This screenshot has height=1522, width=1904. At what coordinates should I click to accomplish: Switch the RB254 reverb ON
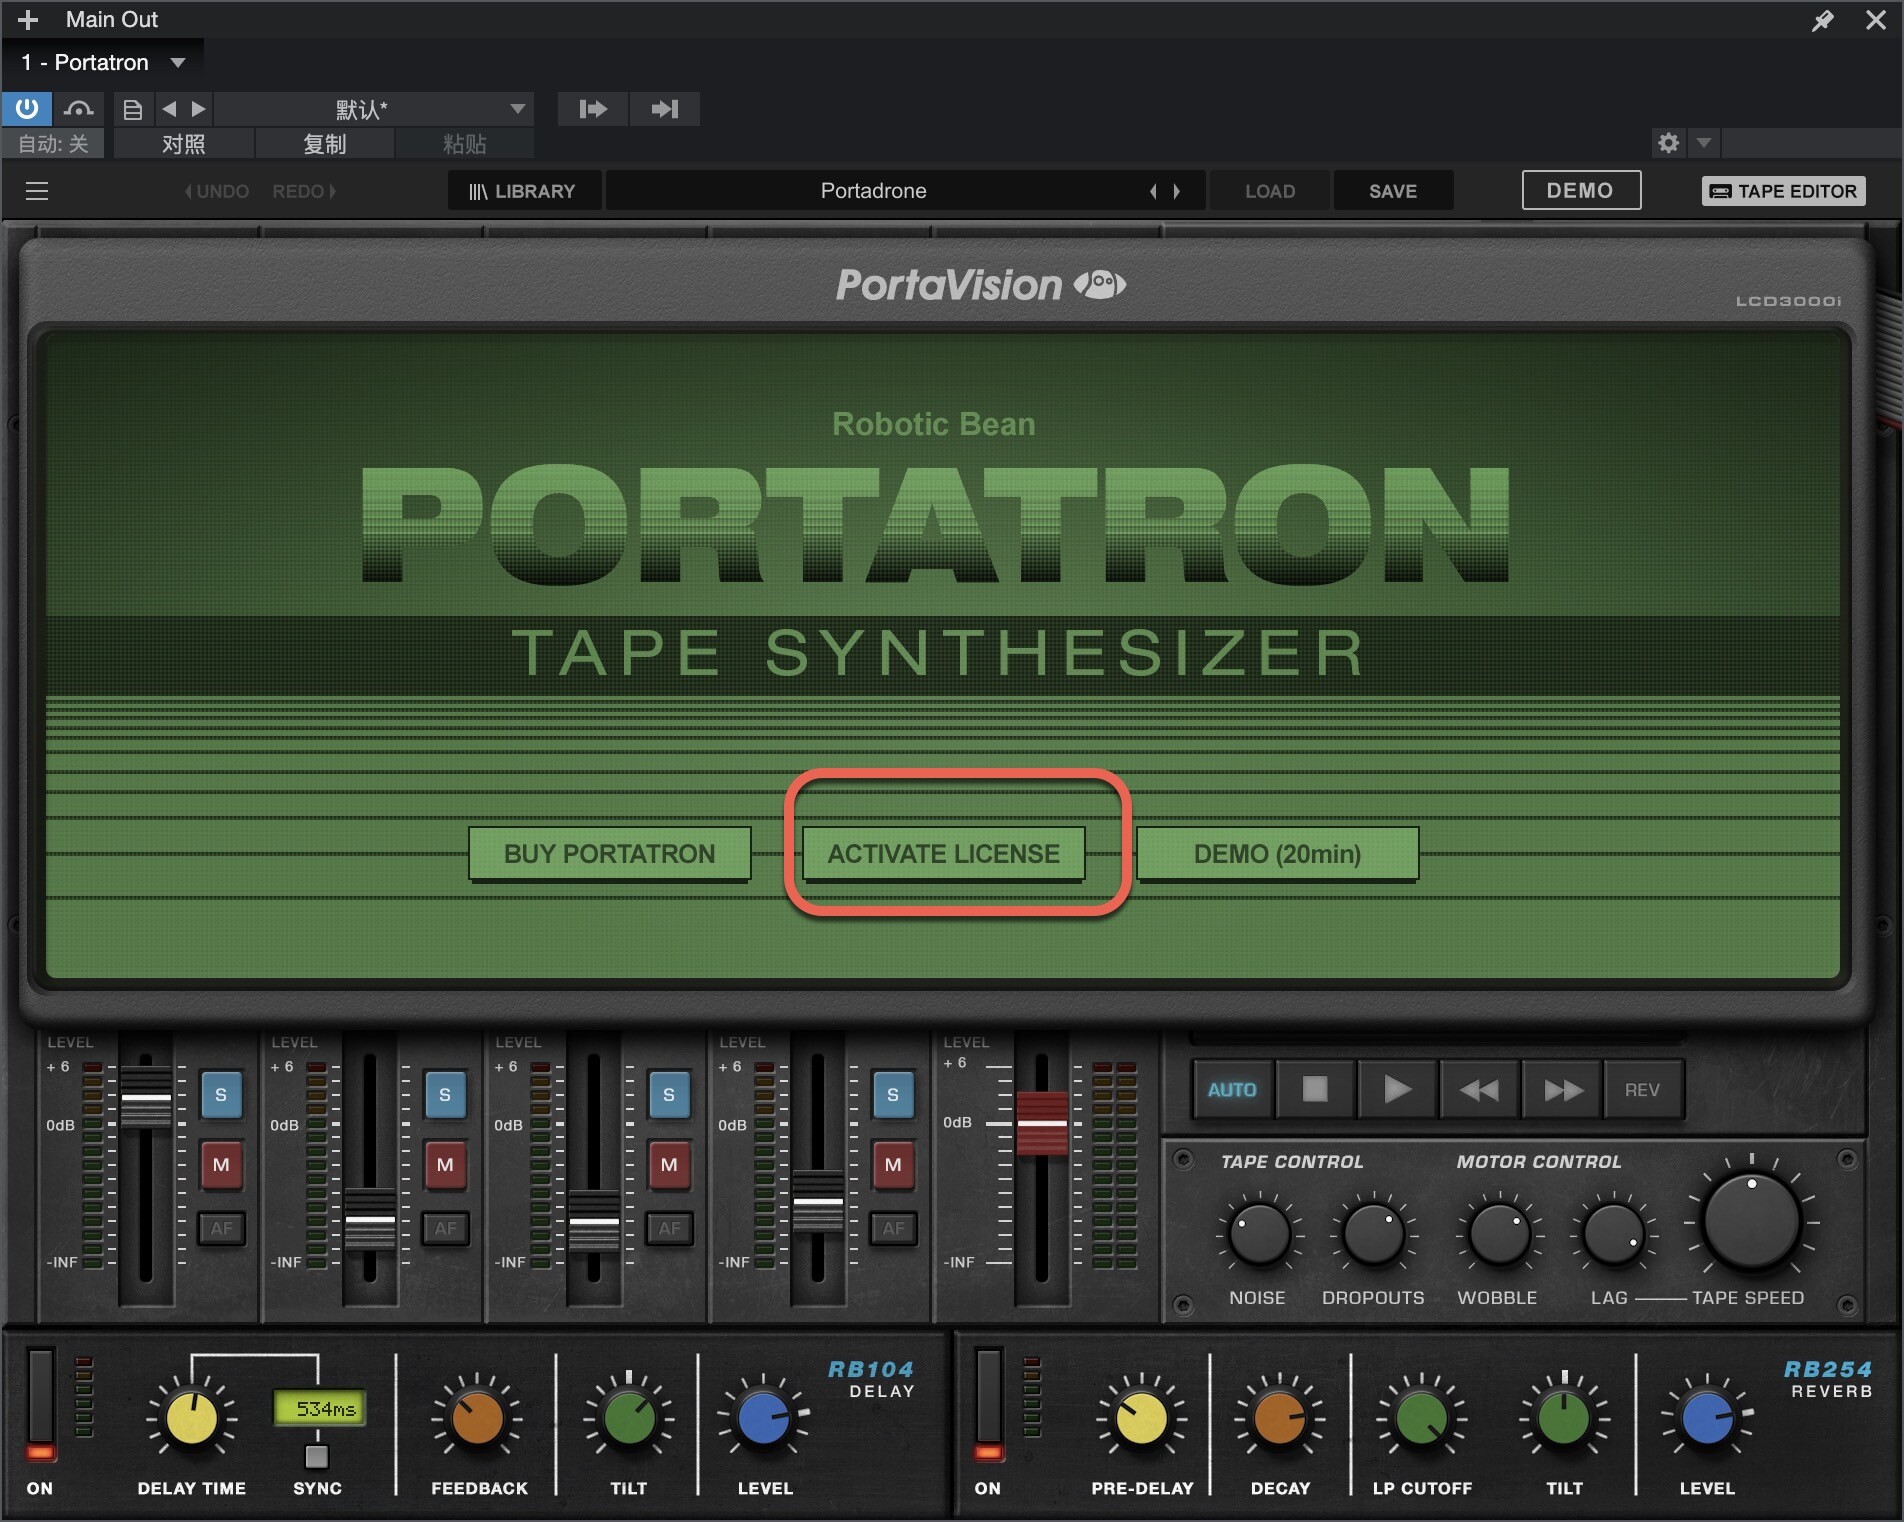point(988,1404)
